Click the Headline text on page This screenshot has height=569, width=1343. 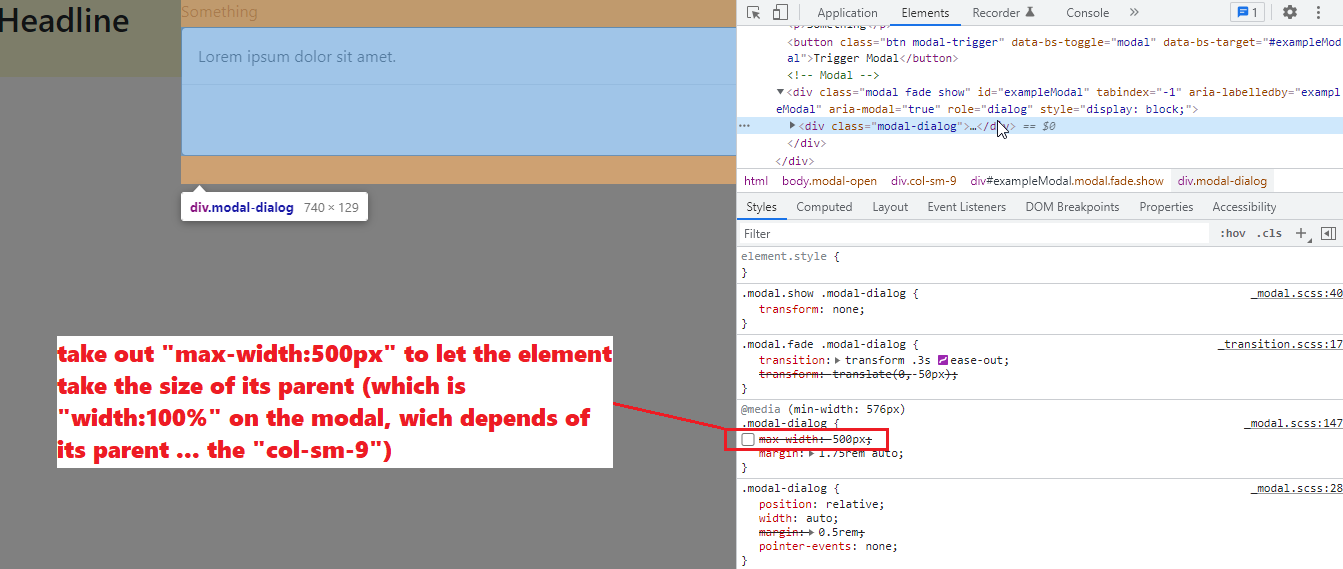[x=64, y=21]
